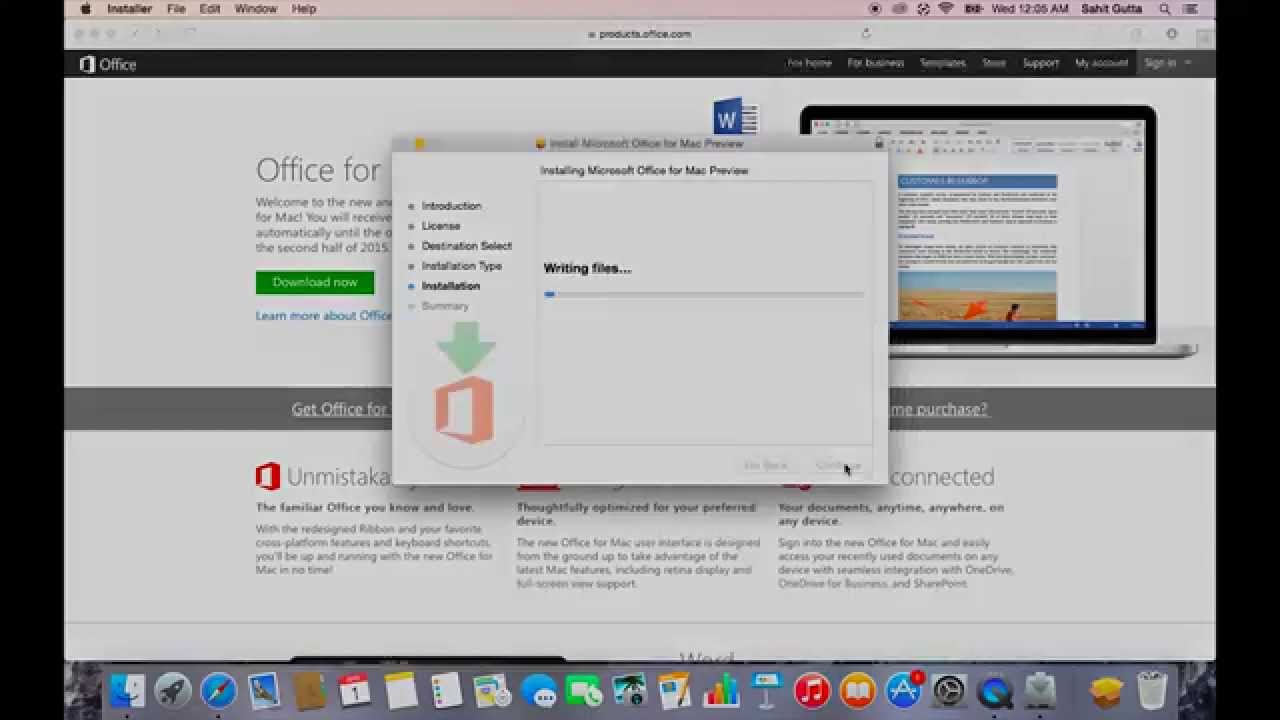This screenshot has height=720, width=1280.
Task: Click the For home nav link
Action: point(809,63)
